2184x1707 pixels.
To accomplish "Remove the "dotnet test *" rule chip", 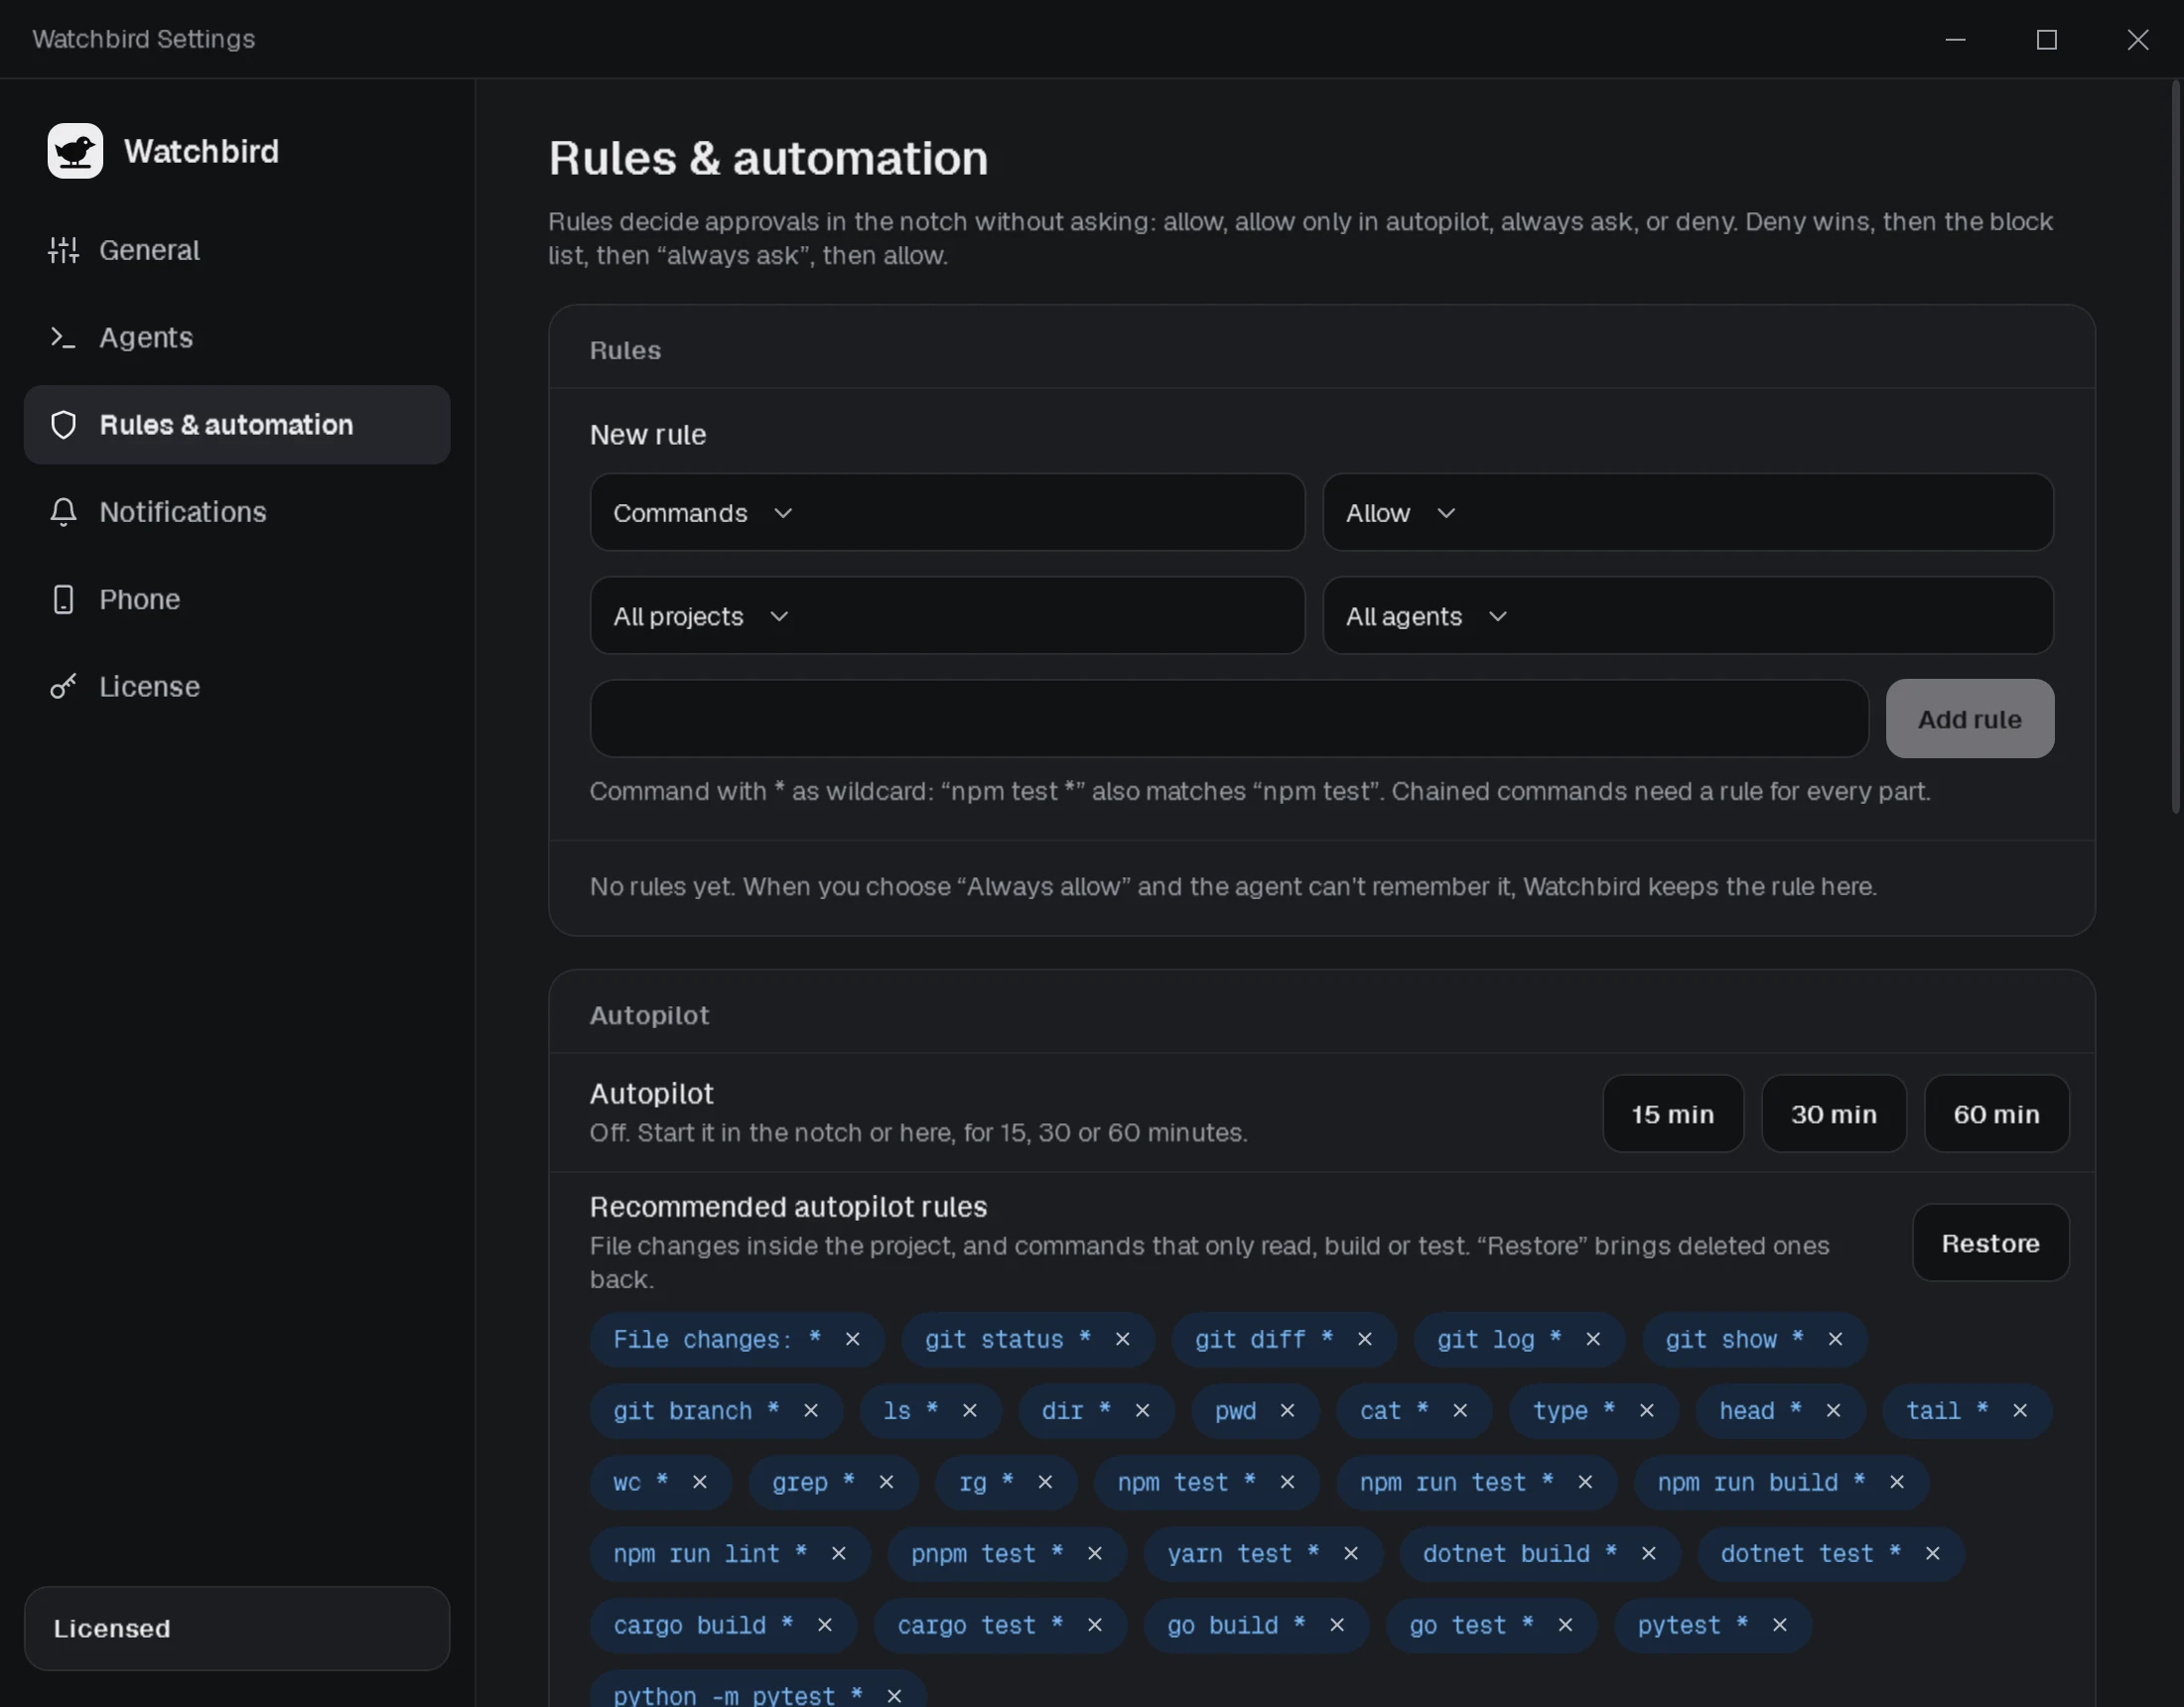I will coord(1932,1553).
